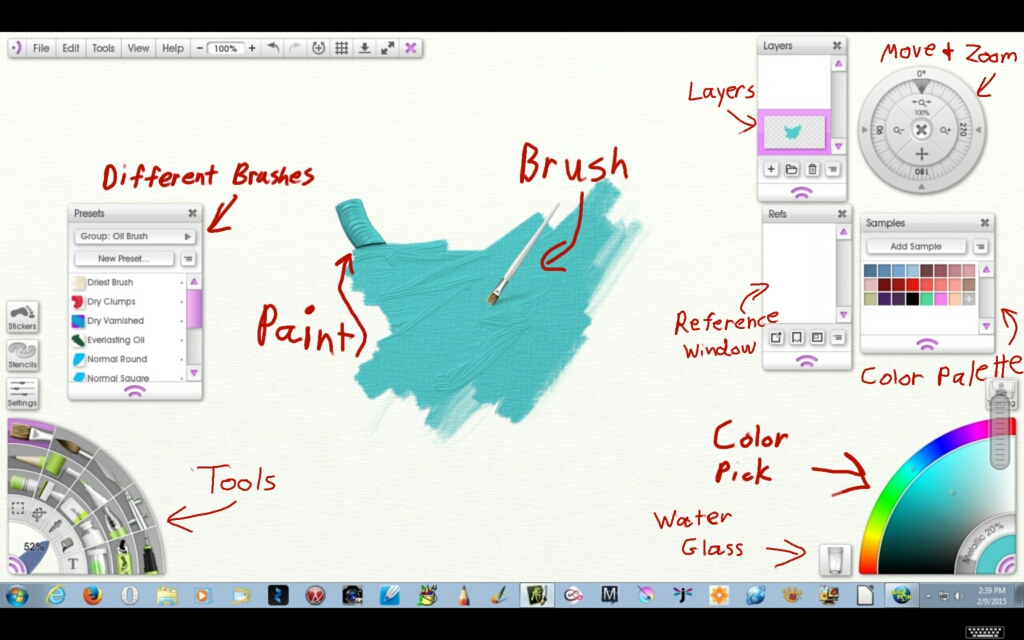Add a new layer with plus icon
Image resolution: width=1024 pixels, height=640 pixels.
click(771, 170)
